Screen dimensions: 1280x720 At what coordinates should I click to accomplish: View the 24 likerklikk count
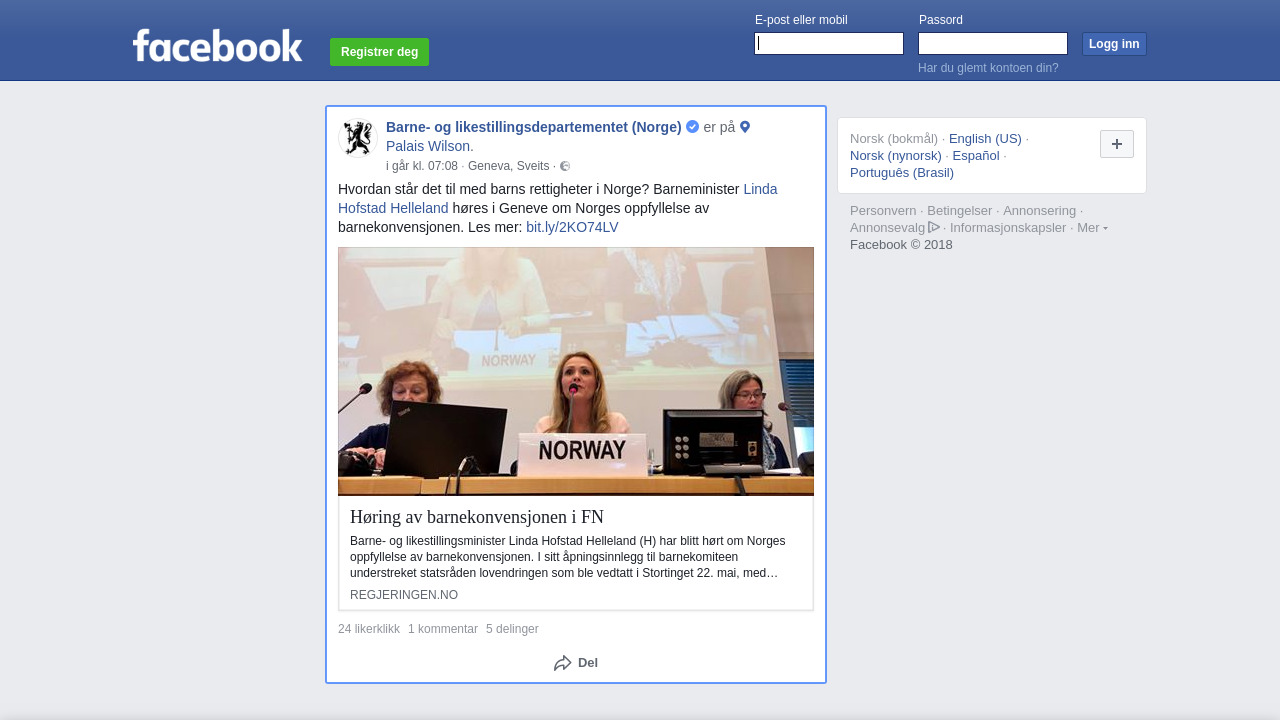click(x=369, y=629)
